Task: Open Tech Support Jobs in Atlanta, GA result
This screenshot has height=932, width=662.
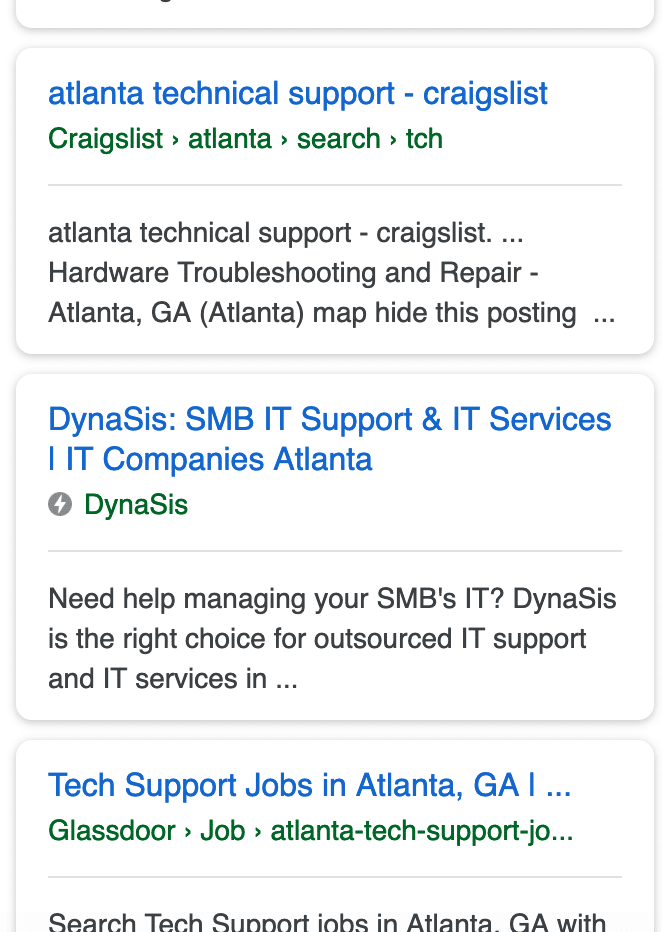Action: 310,785
